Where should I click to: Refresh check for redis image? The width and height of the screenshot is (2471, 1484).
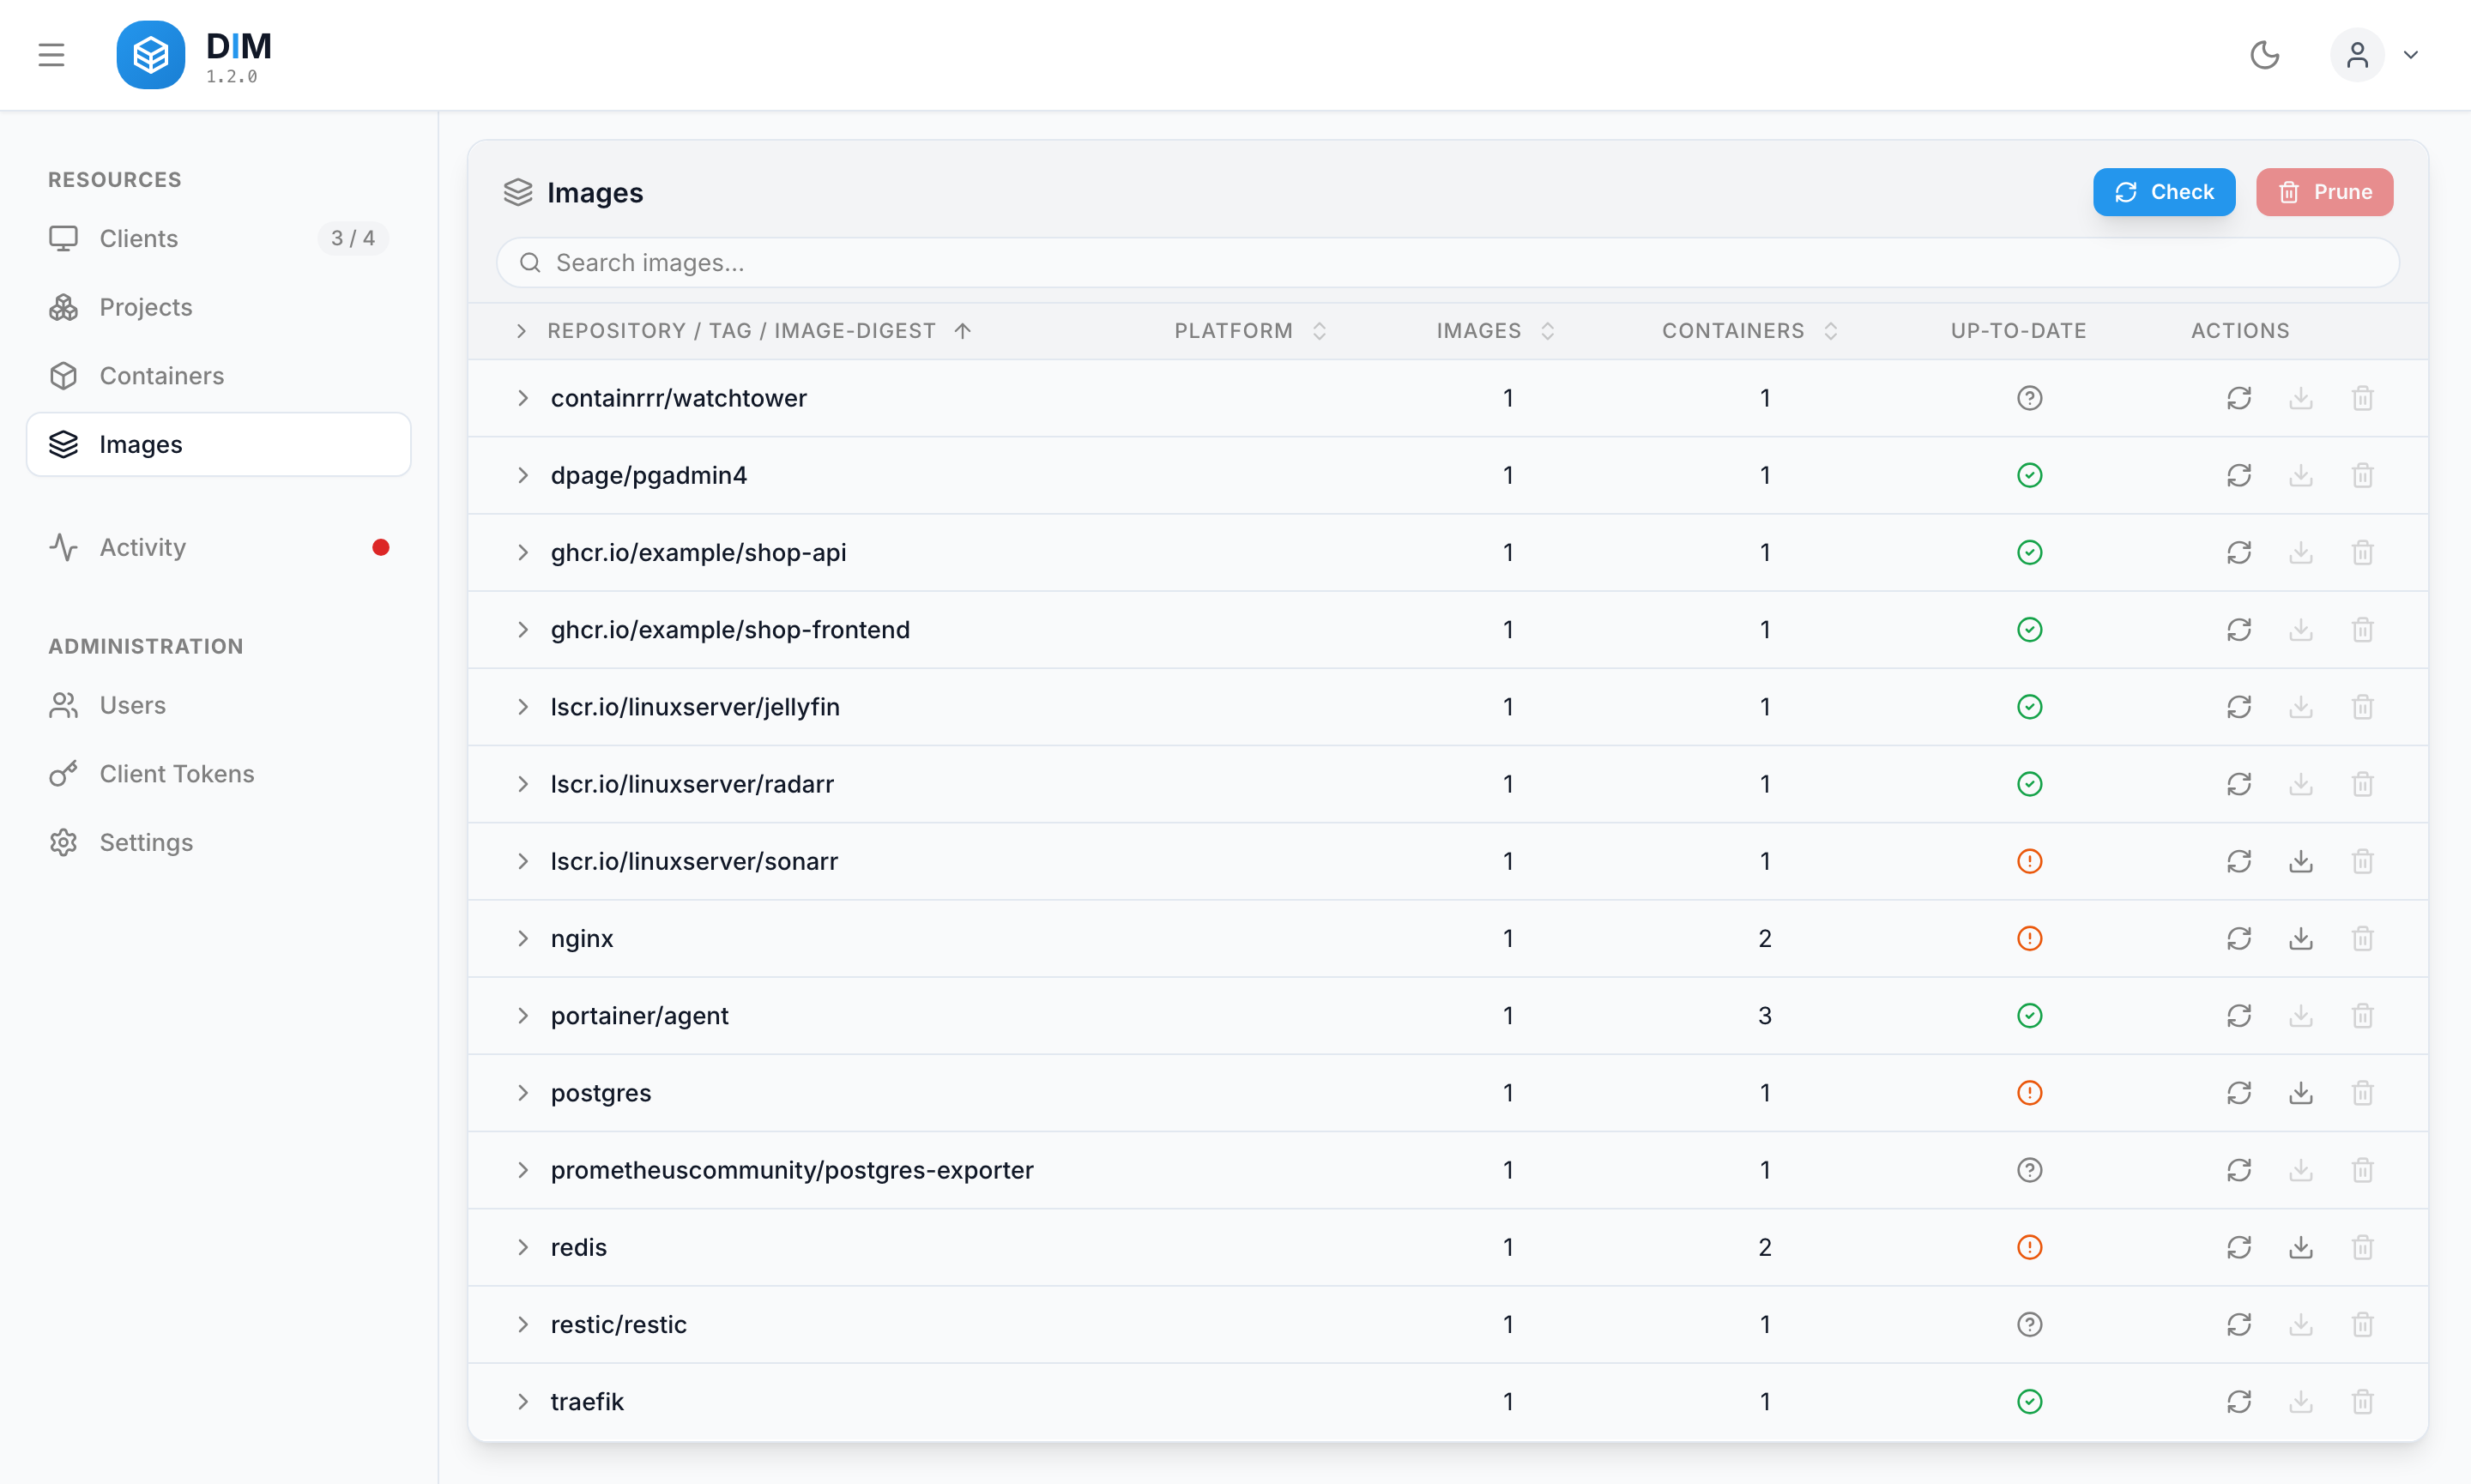pos(2239,1247)
